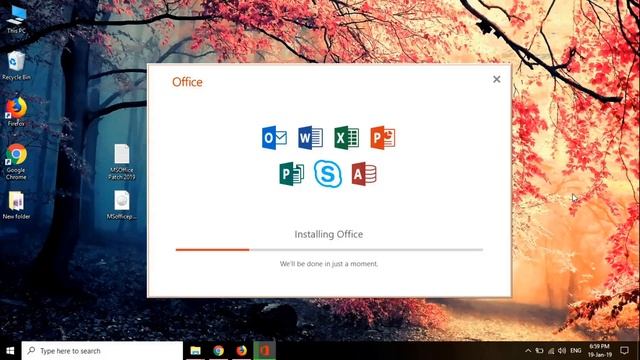Select Recycle Bin desktop icon

click(16, 66)
